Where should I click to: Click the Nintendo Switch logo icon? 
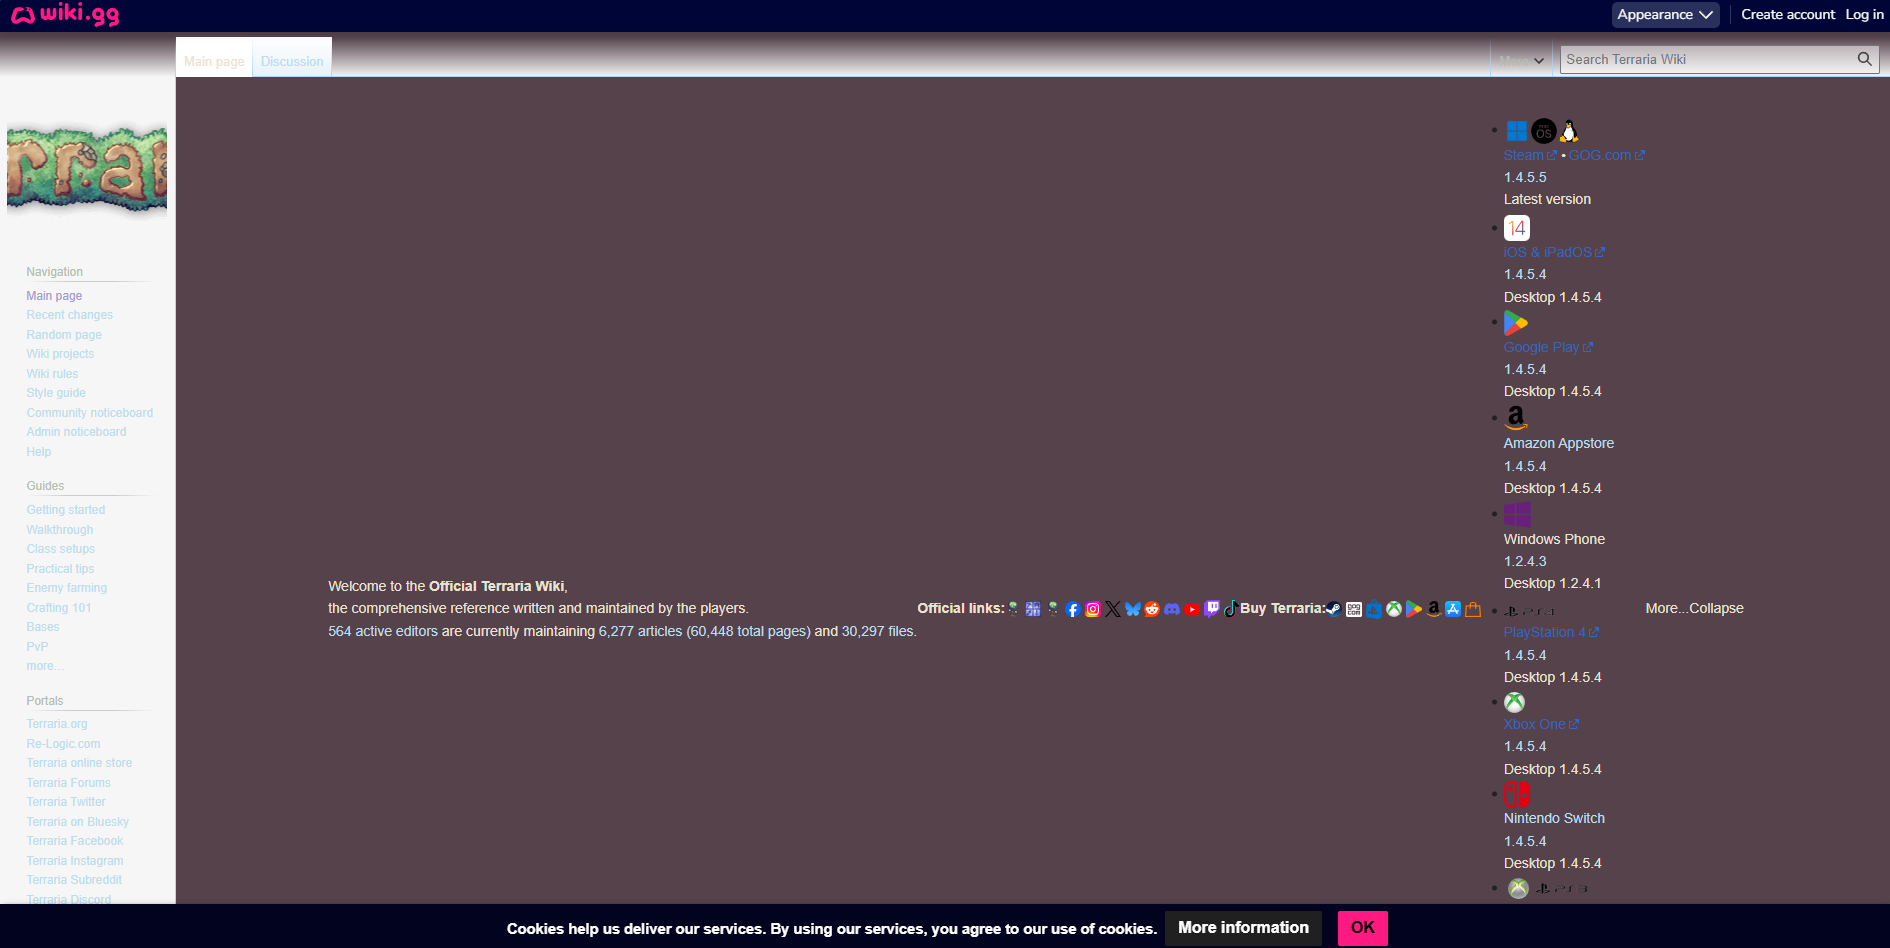coord(1517,794)
